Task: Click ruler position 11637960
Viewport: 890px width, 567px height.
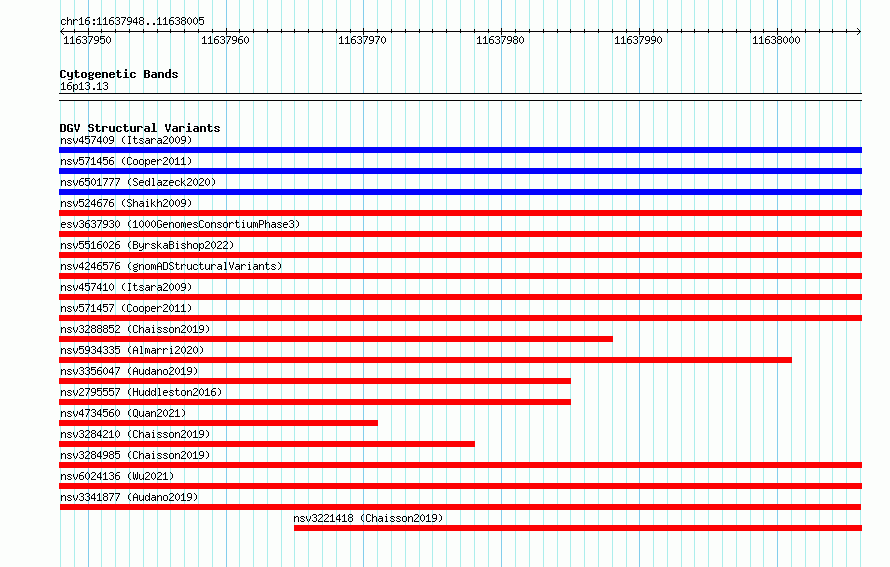Action: coord(225,40)
